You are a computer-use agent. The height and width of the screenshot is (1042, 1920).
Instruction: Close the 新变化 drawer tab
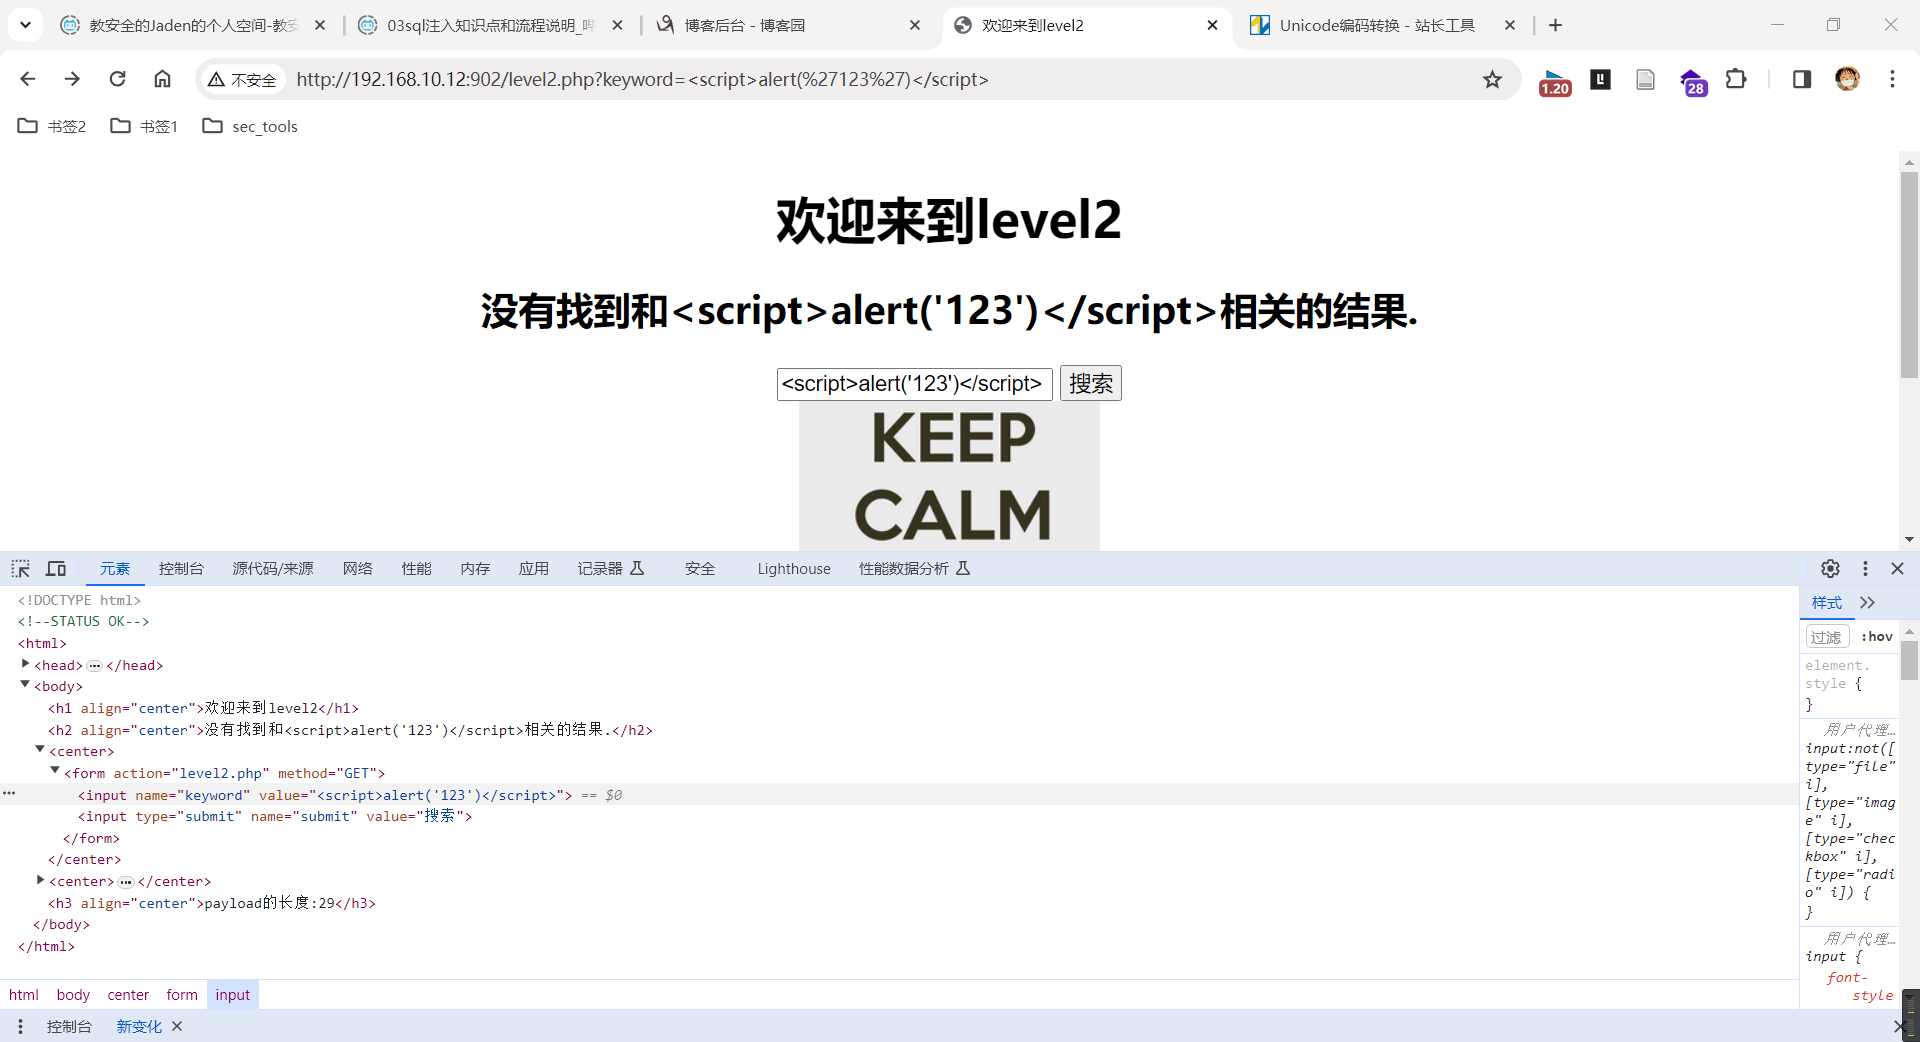(x=177, y=1026)
